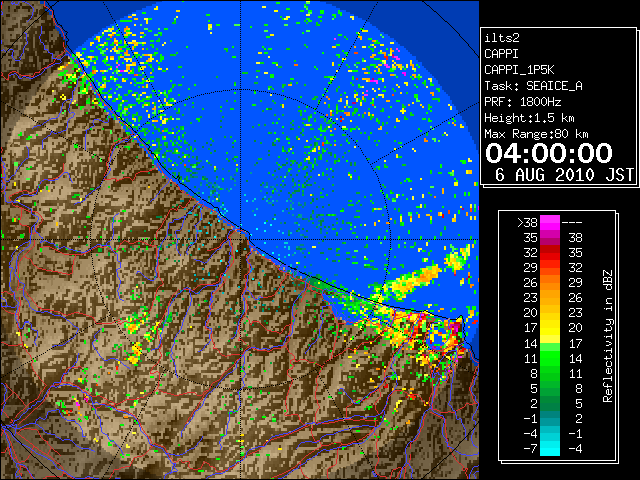
Task: Select the "Task: SEAICE_A" line
Action: pyautogui.click(x=533, y=86)
